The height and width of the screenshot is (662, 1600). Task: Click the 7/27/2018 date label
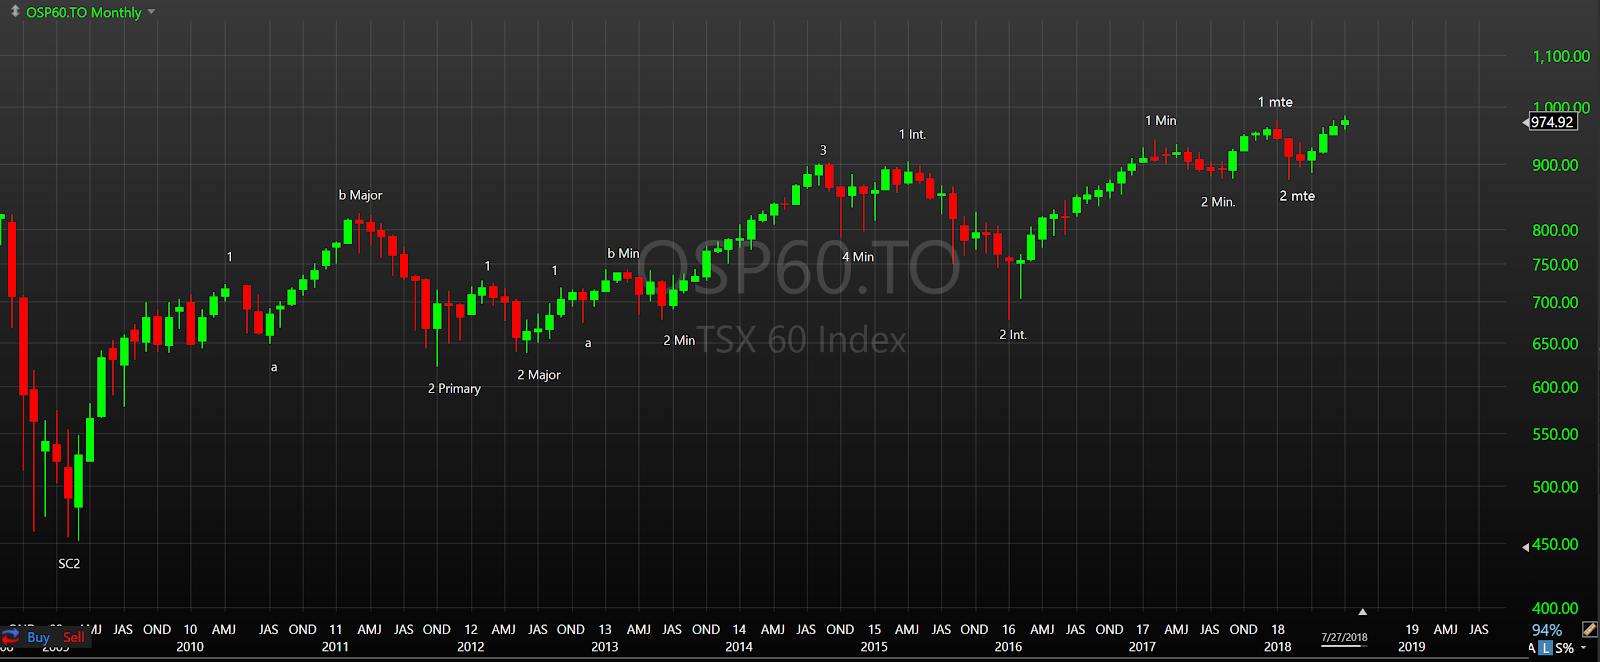[x=1344, y=637]
